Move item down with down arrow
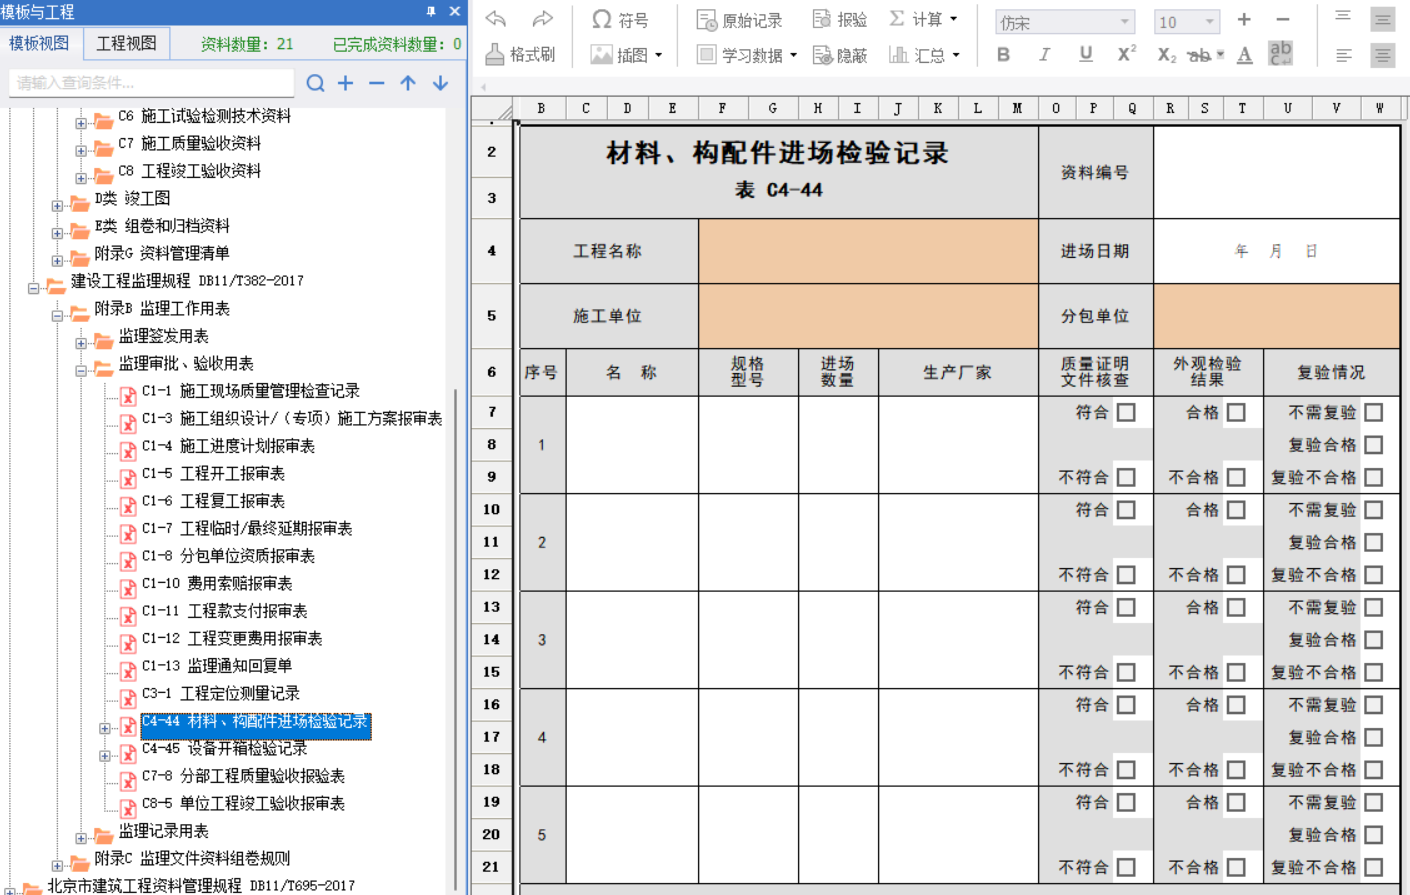This screenshot has height=895, width=1410. pyautogui.click(x=440, y=83)
